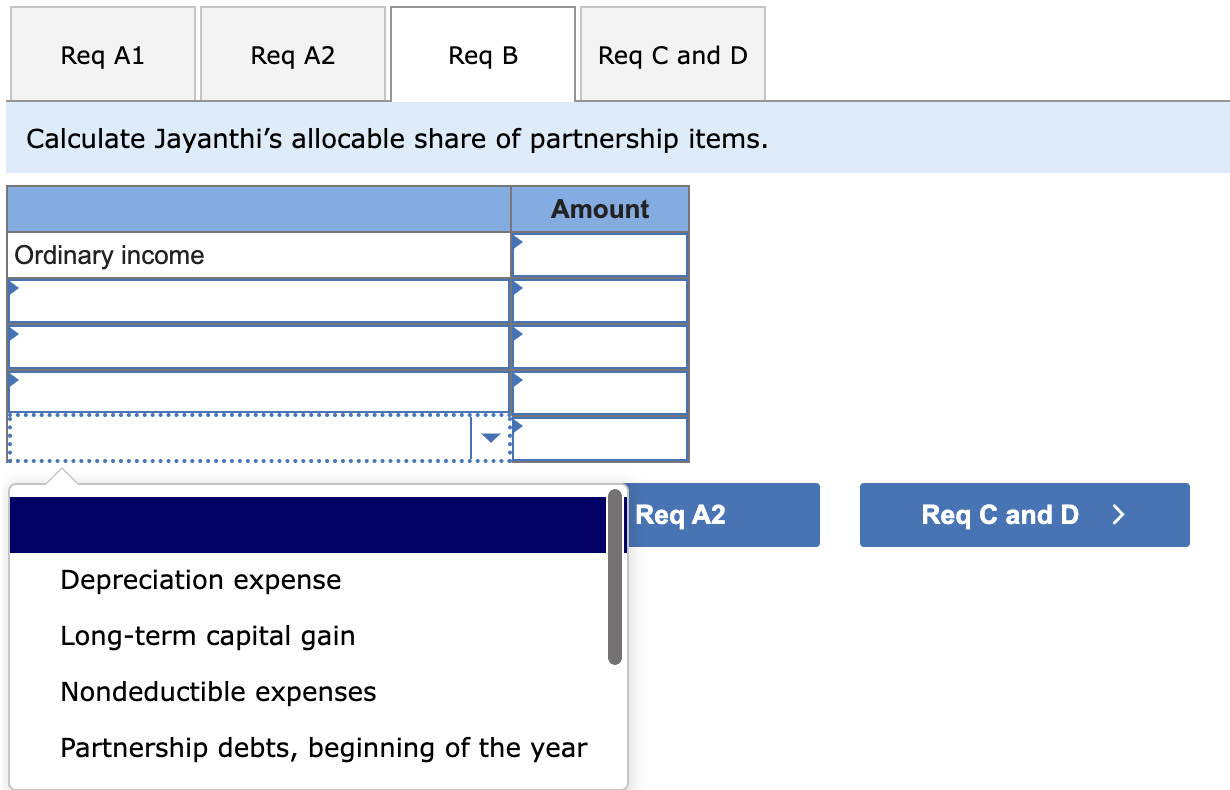Choose the blank option at list top
1230x790 pixels.
pyautogui.click(x=300, y=524)
